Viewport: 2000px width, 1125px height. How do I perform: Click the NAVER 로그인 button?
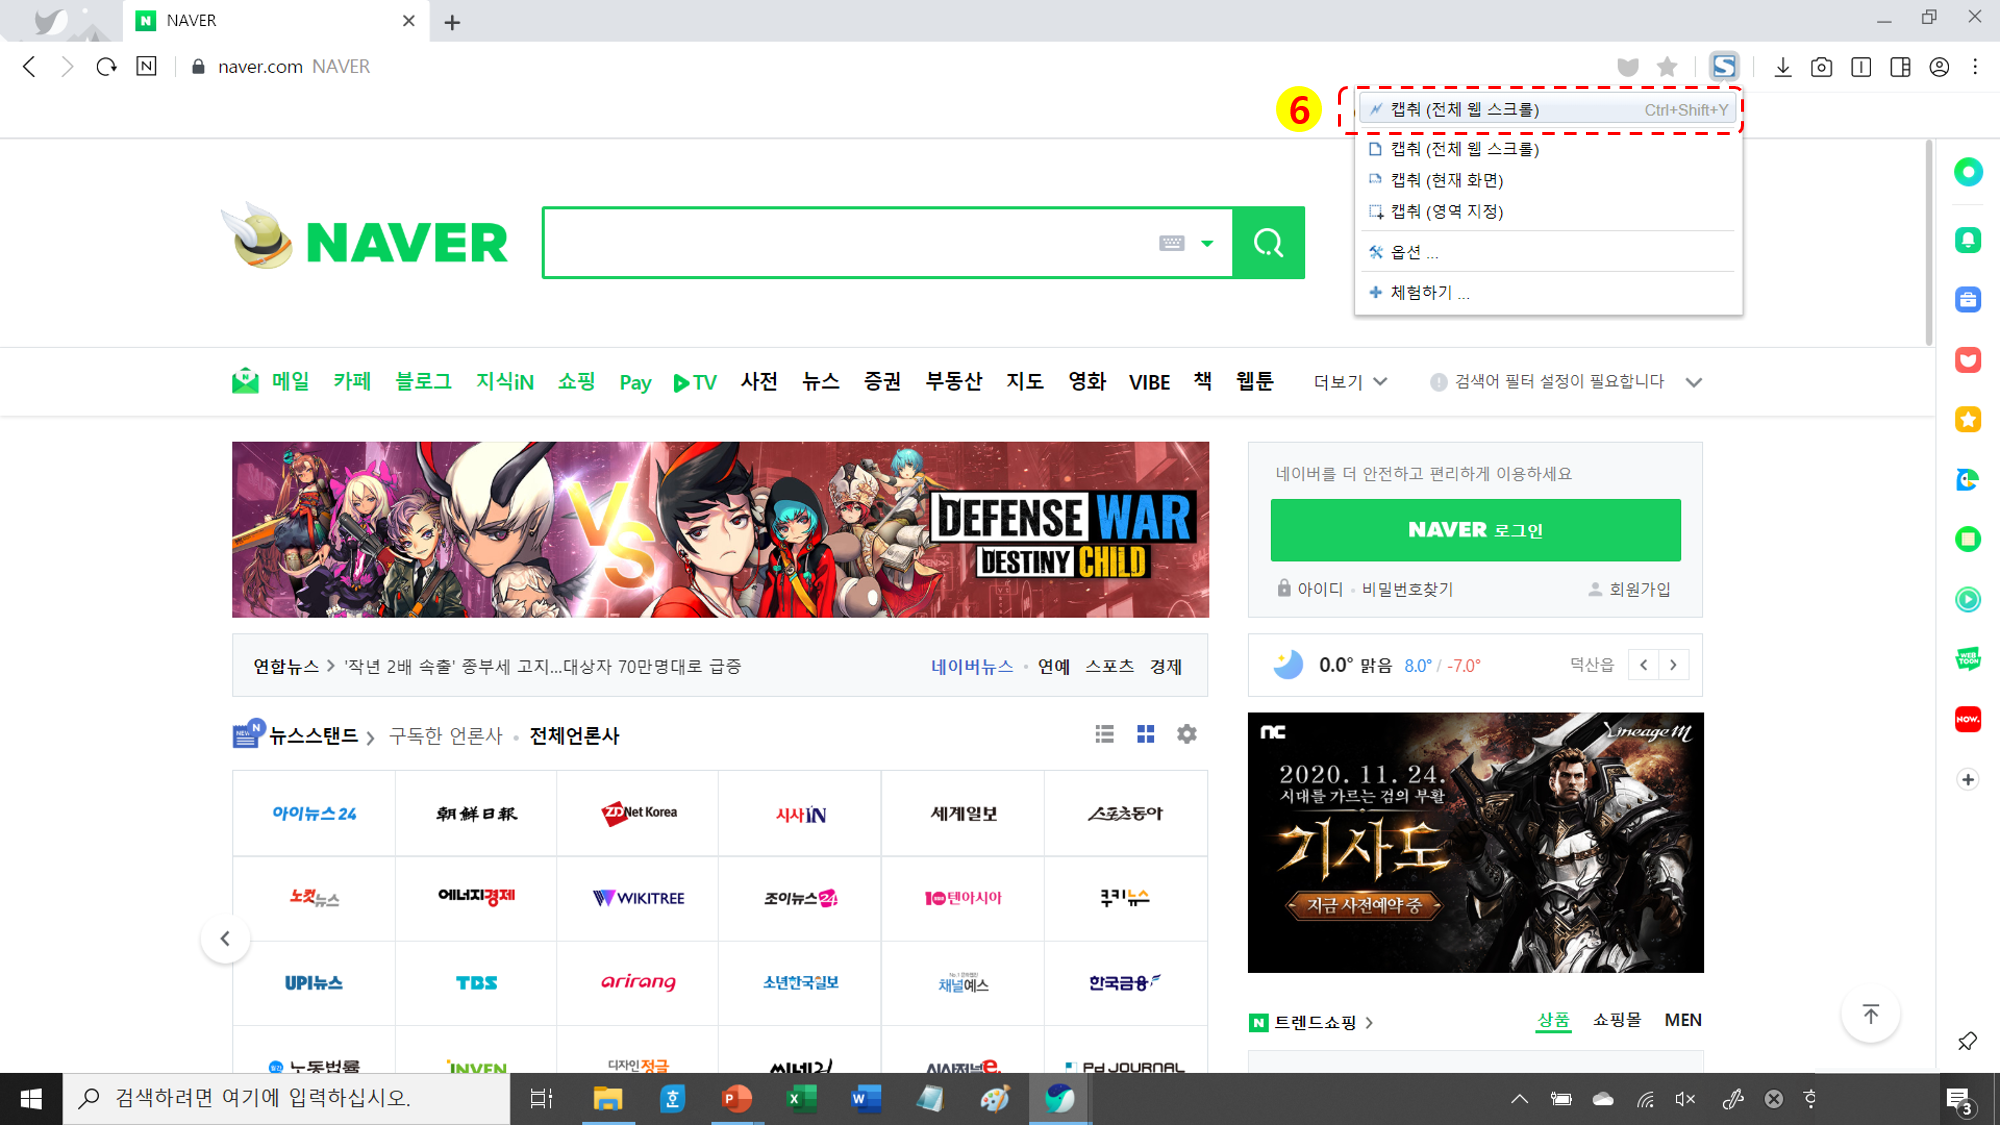pyautogui.click(x=1475, y=530)
